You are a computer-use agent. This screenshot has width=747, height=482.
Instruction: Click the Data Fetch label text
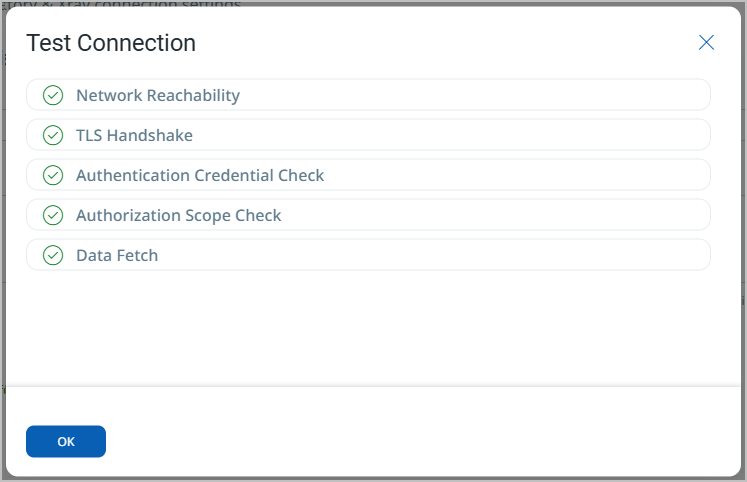pos(117,255)
